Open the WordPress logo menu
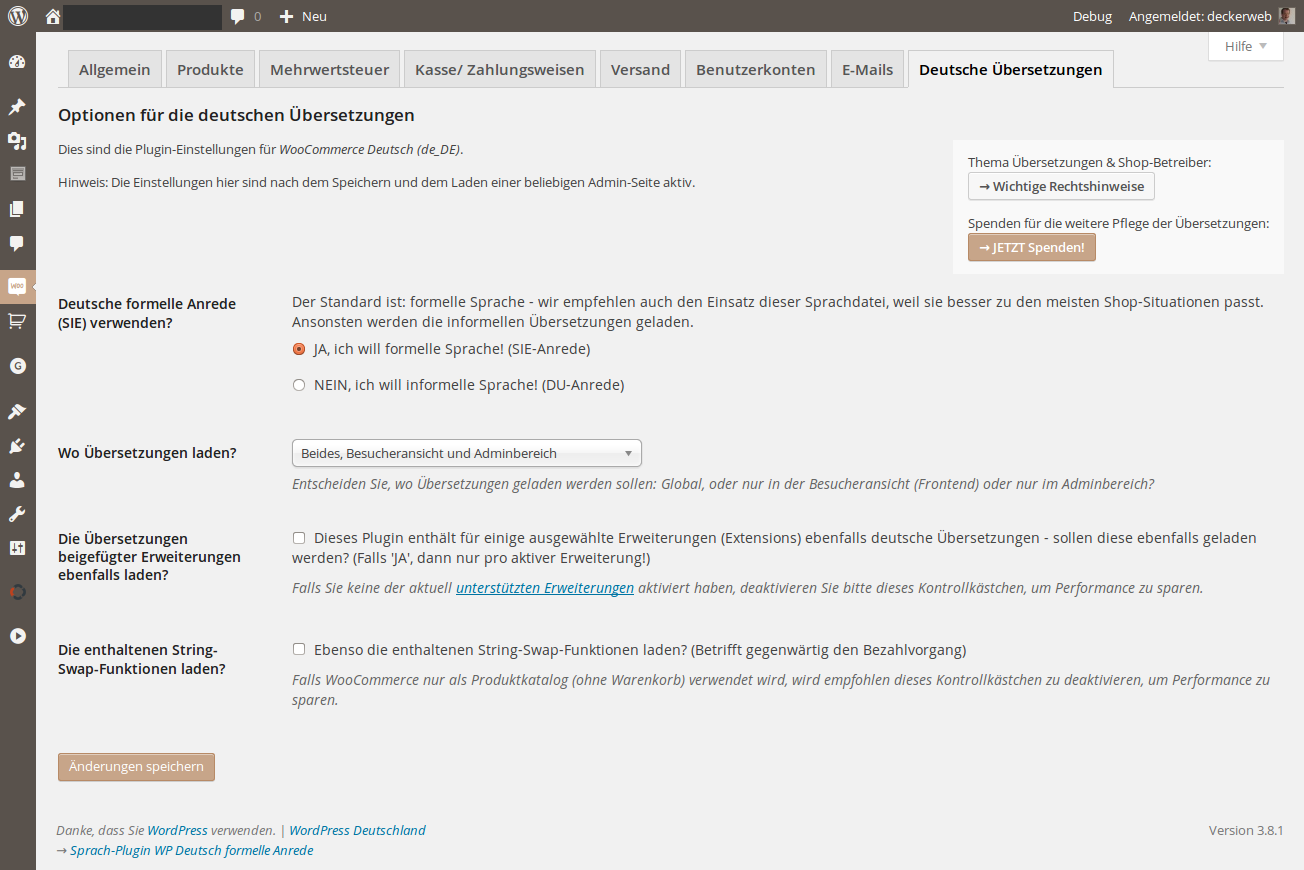Viewport: 1304px width, 870px height. point(18,16)
